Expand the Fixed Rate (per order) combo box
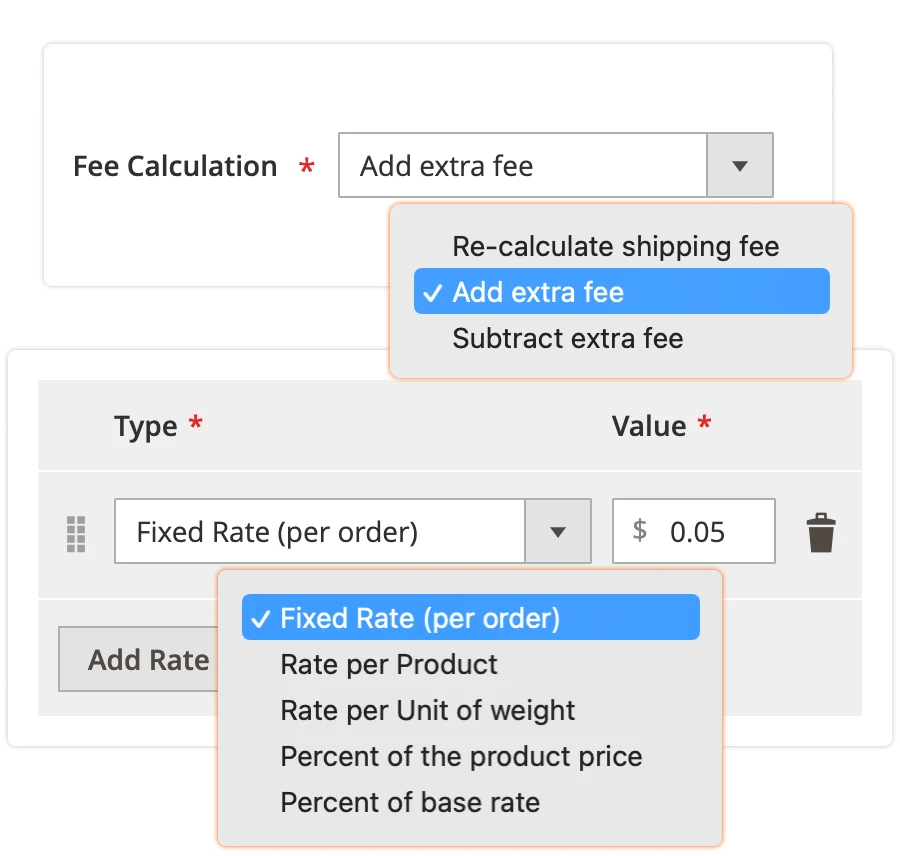Viewport: 900px width, 856px height. (x=320, y=531)
